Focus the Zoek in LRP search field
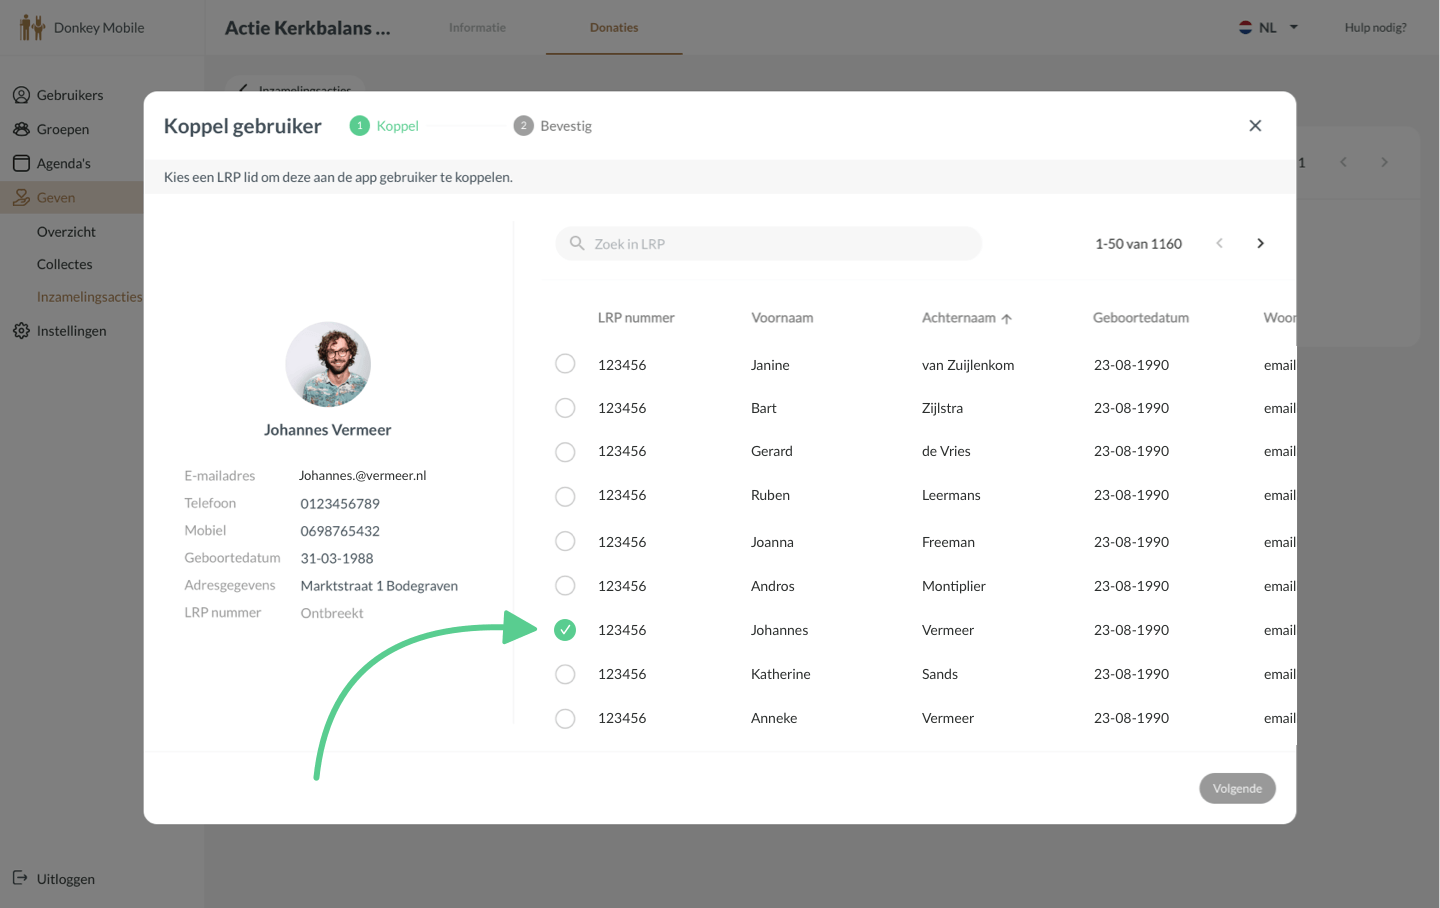 (x=768, y=243)
